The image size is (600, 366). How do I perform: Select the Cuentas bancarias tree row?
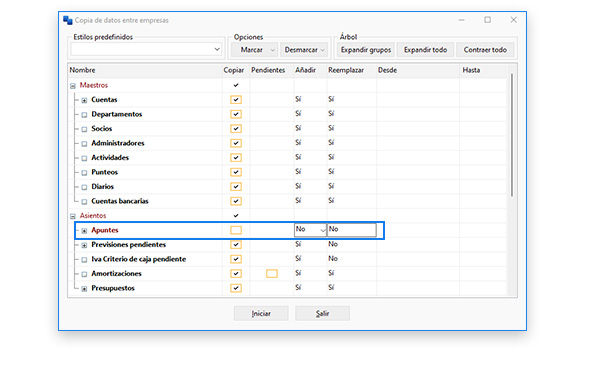pos(120,201)
